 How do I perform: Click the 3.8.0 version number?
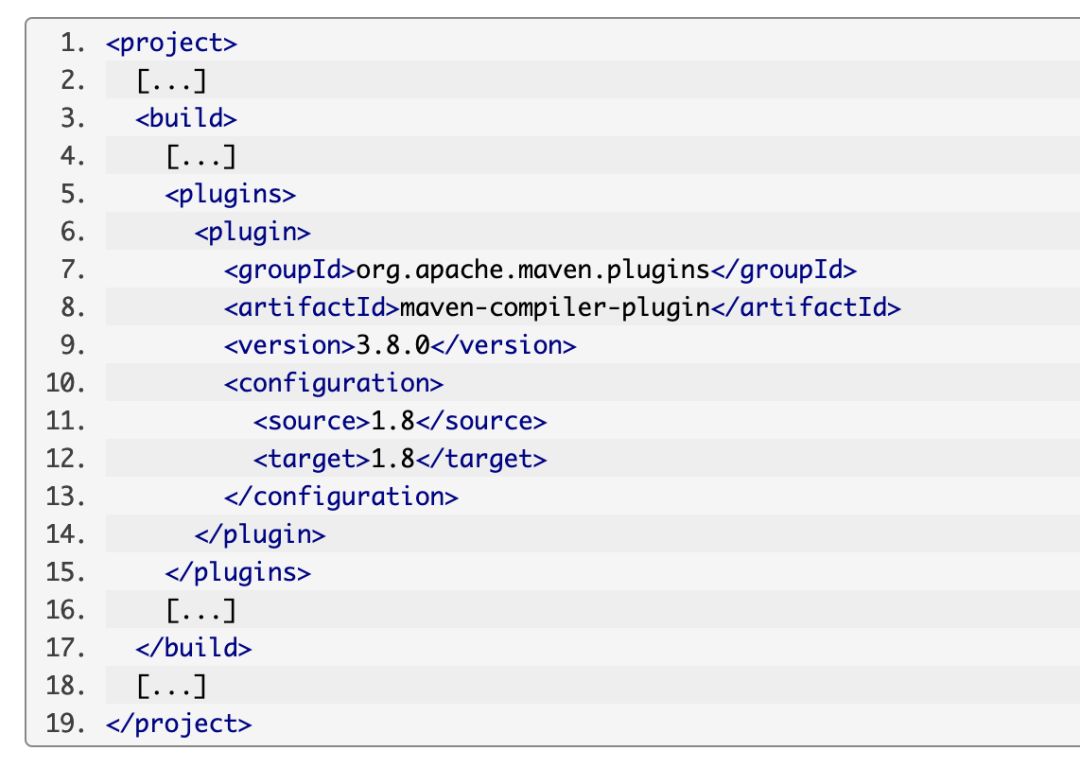click(x=393, y=345)
